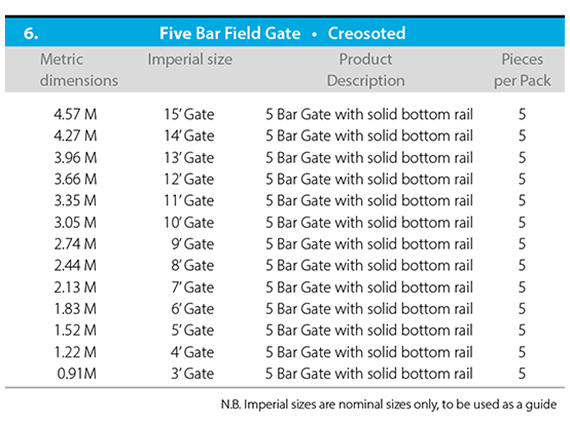Click the Five Bar Field Gate title

282,33
